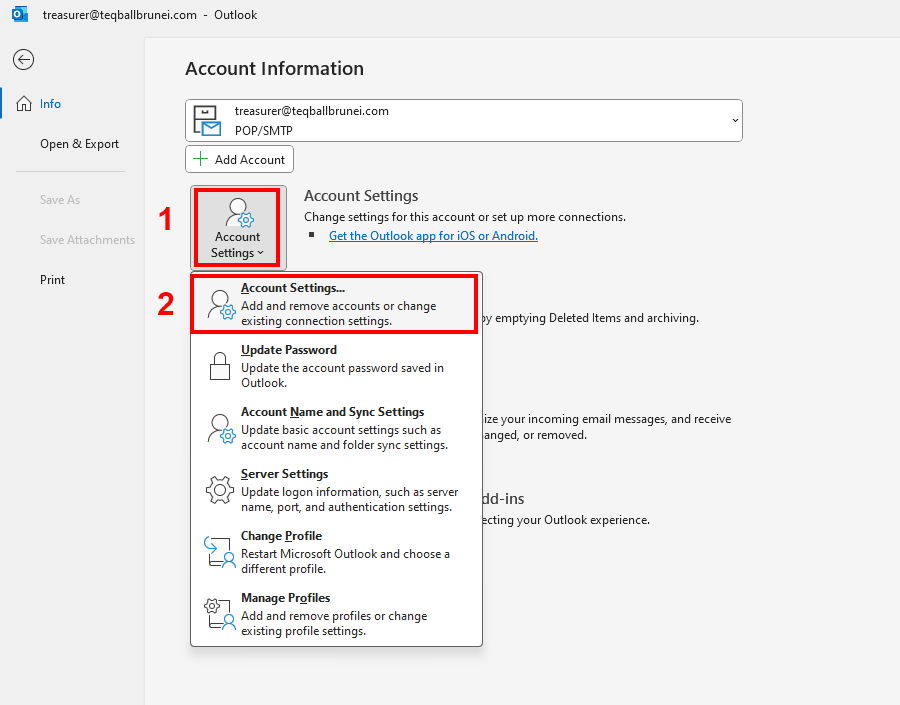Click the Home icon beside Info

pyautogui.click(x=24, y=104)
